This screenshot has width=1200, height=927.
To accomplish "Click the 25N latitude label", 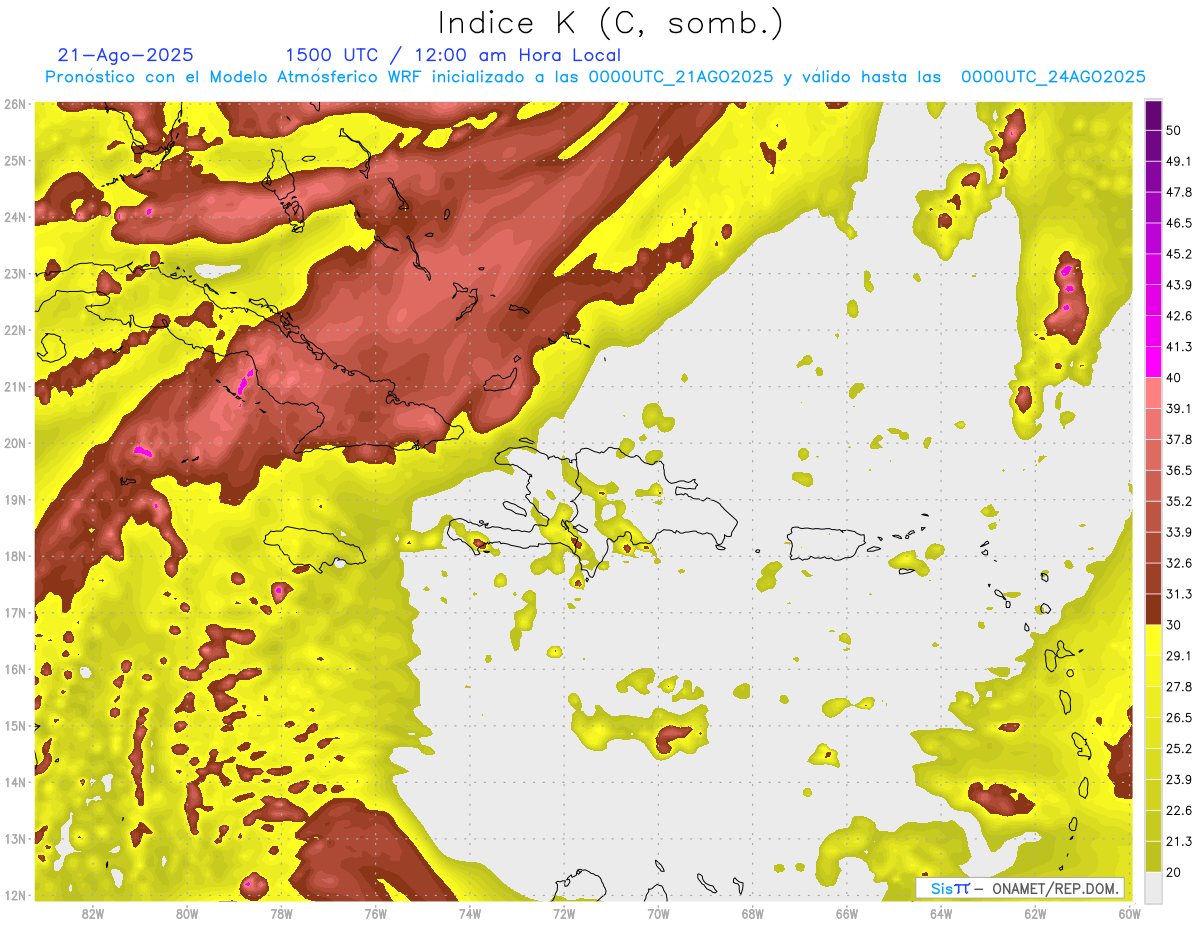I will pyautogui.click(x=15, y=160).
